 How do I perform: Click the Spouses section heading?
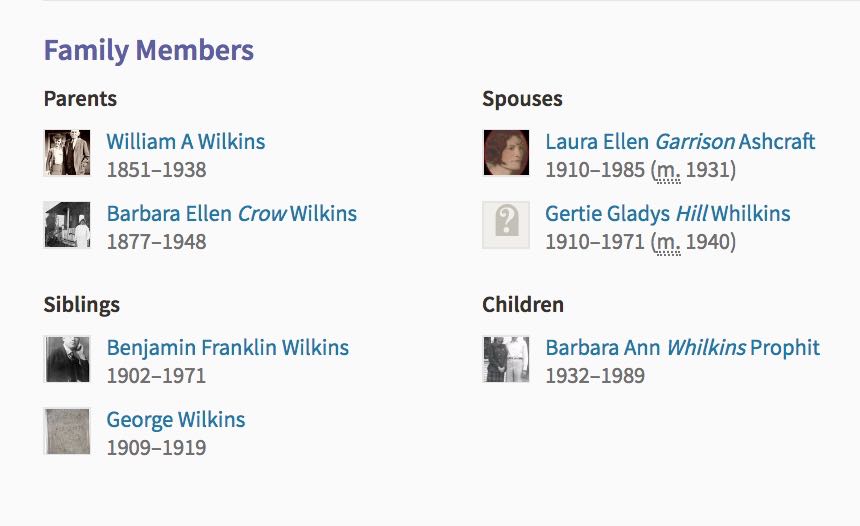tap(522, 99)
